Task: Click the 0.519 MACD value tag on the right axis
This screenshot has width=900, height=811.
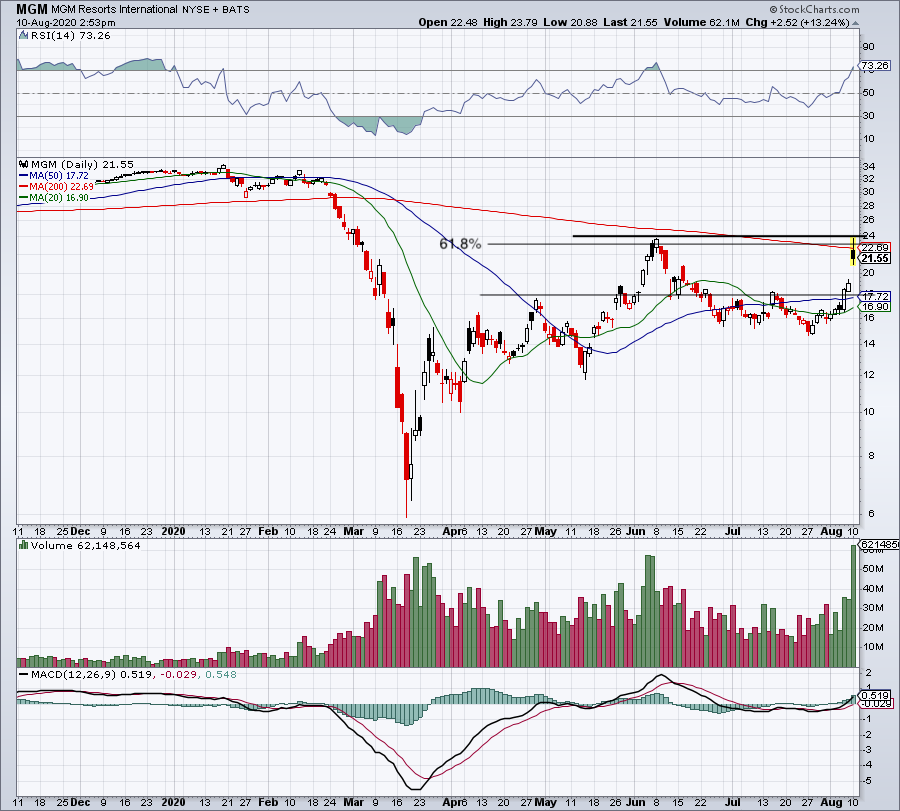Action: pyautogui.click(x=875, y=695)
